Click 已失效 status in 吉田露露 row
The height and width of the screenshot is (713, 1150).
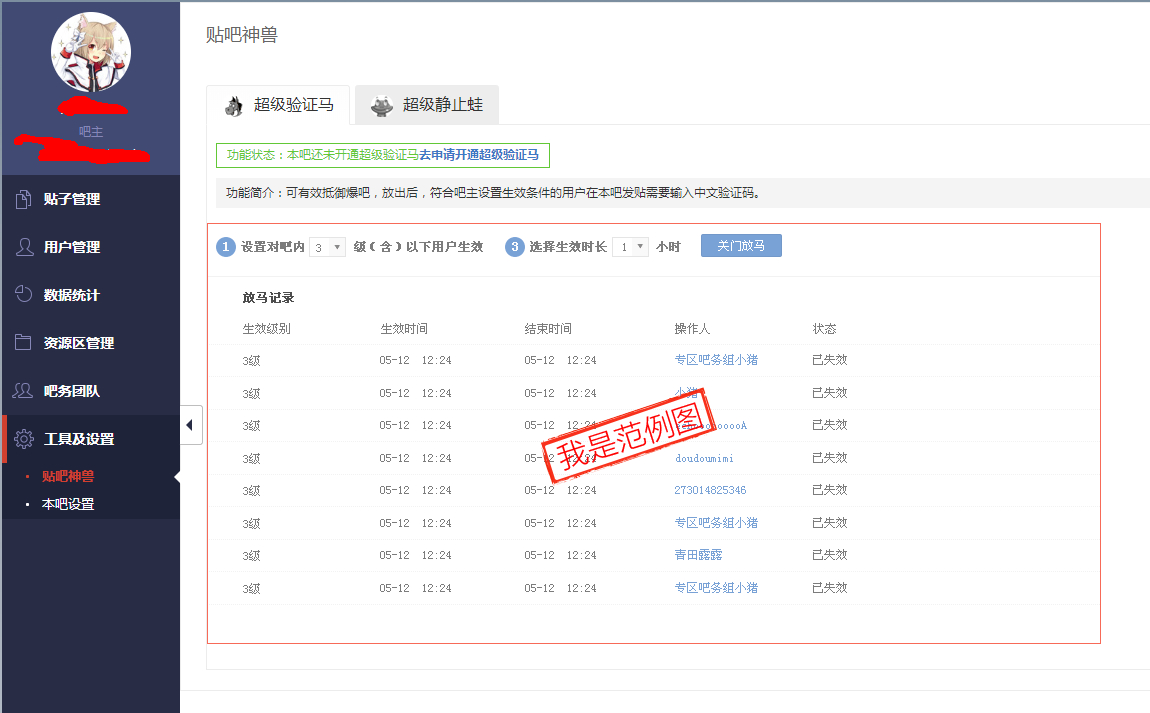829,555
